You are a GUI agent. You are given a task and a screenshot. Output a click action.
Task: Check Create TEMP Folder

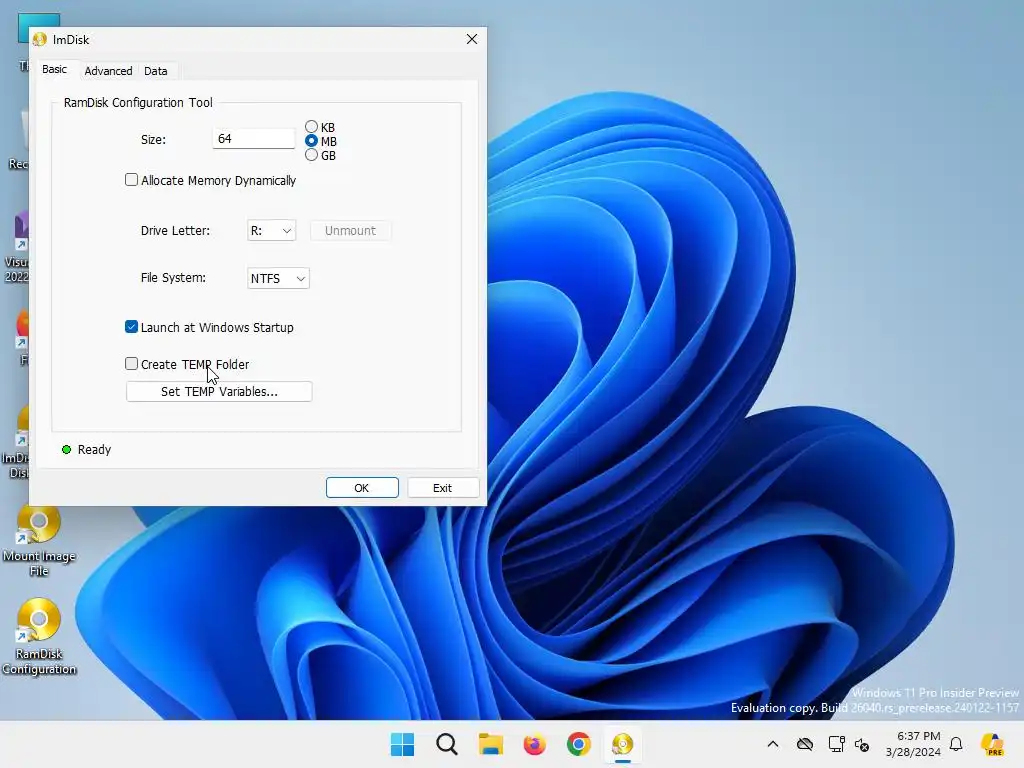pos(131,364)
